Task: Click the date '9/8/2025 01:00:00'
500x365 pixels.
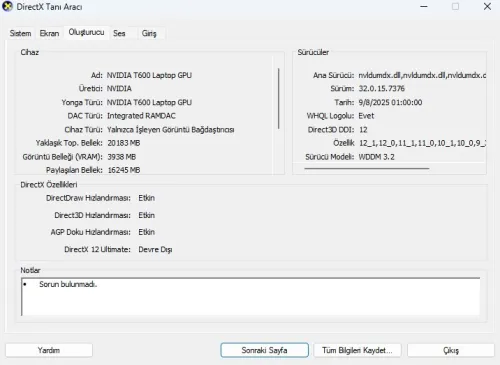Action: [x=390, y=102]
